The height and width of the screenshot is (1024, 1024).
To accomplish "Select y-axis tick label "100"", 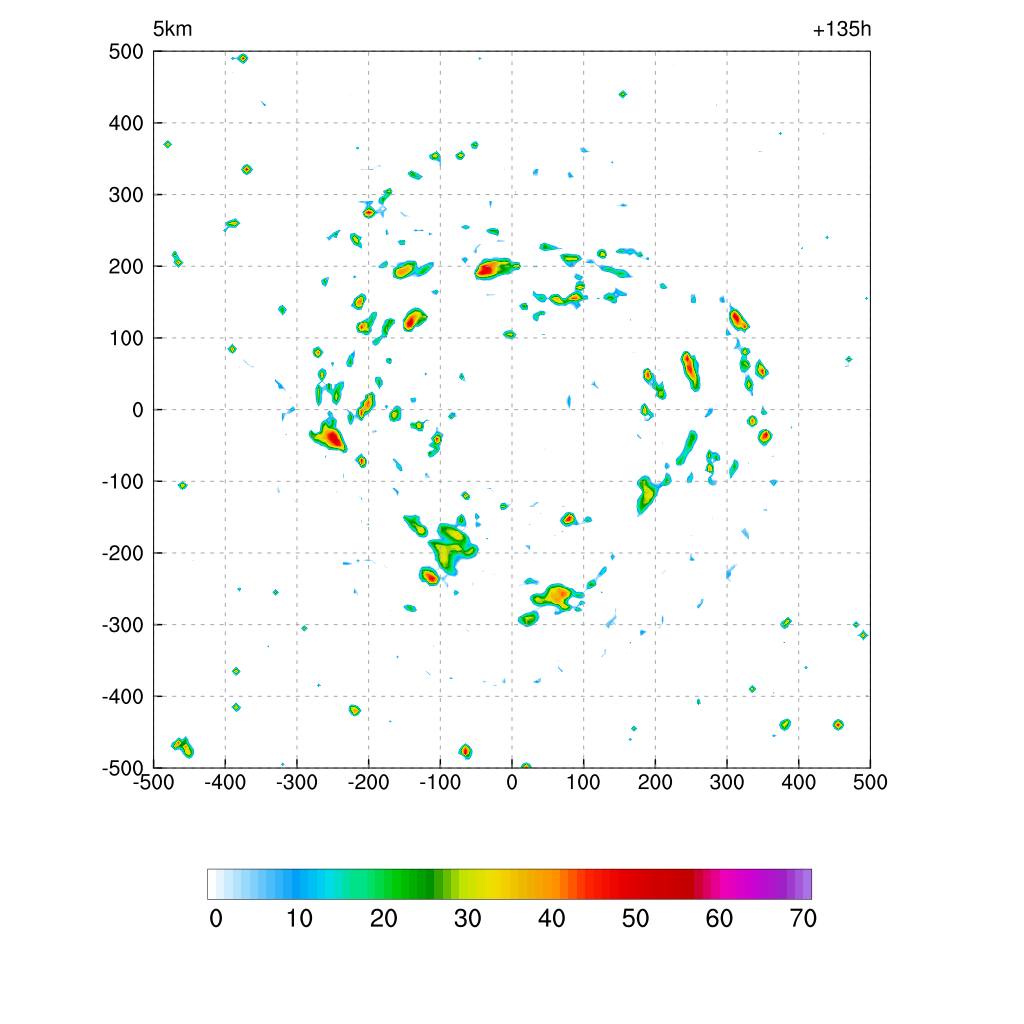I will click(126, 338).
